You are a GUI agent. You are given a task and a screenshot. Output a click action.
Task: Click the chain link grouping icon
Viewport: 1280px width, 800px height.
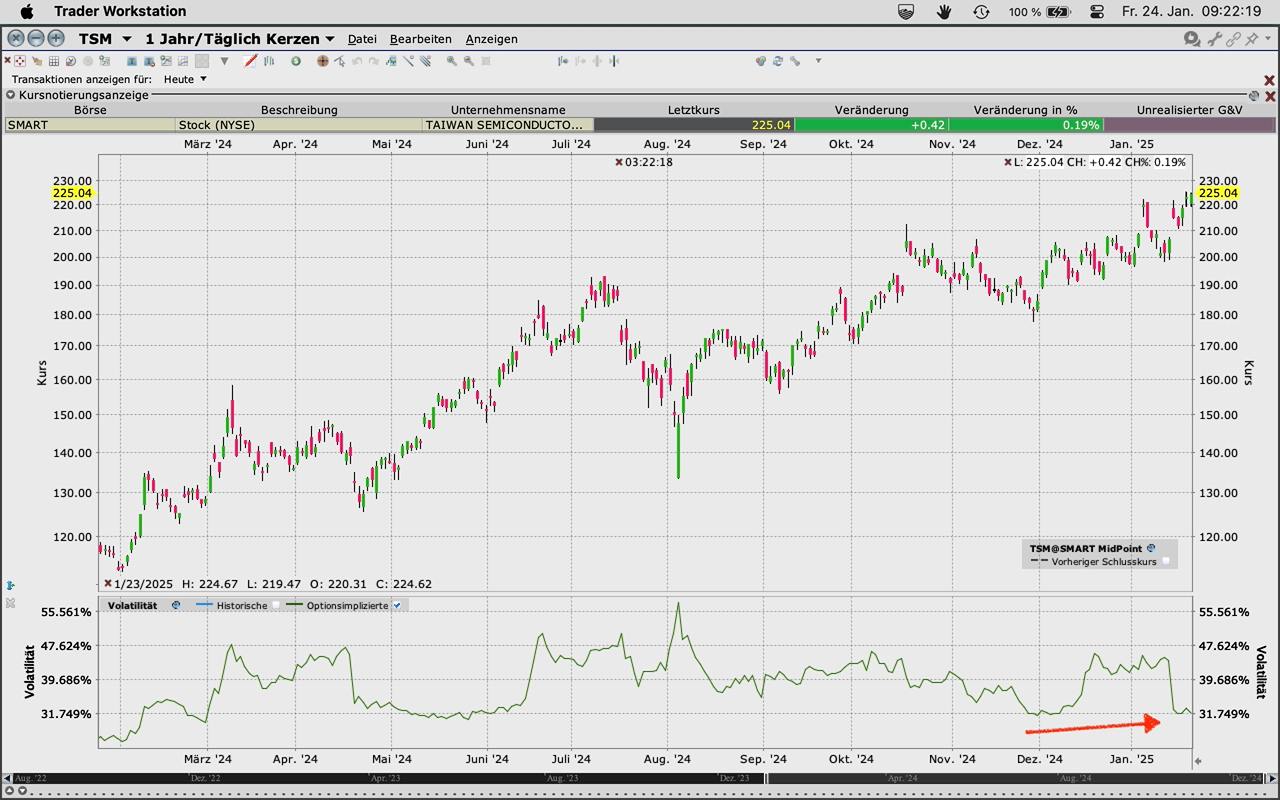[x=1234, y=39]
